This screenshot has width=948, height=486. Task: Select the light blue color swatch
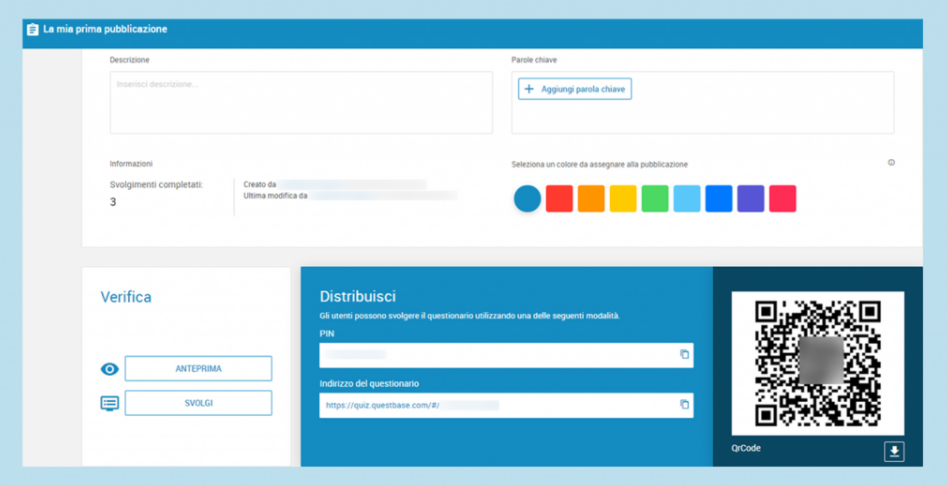point(687,198)
